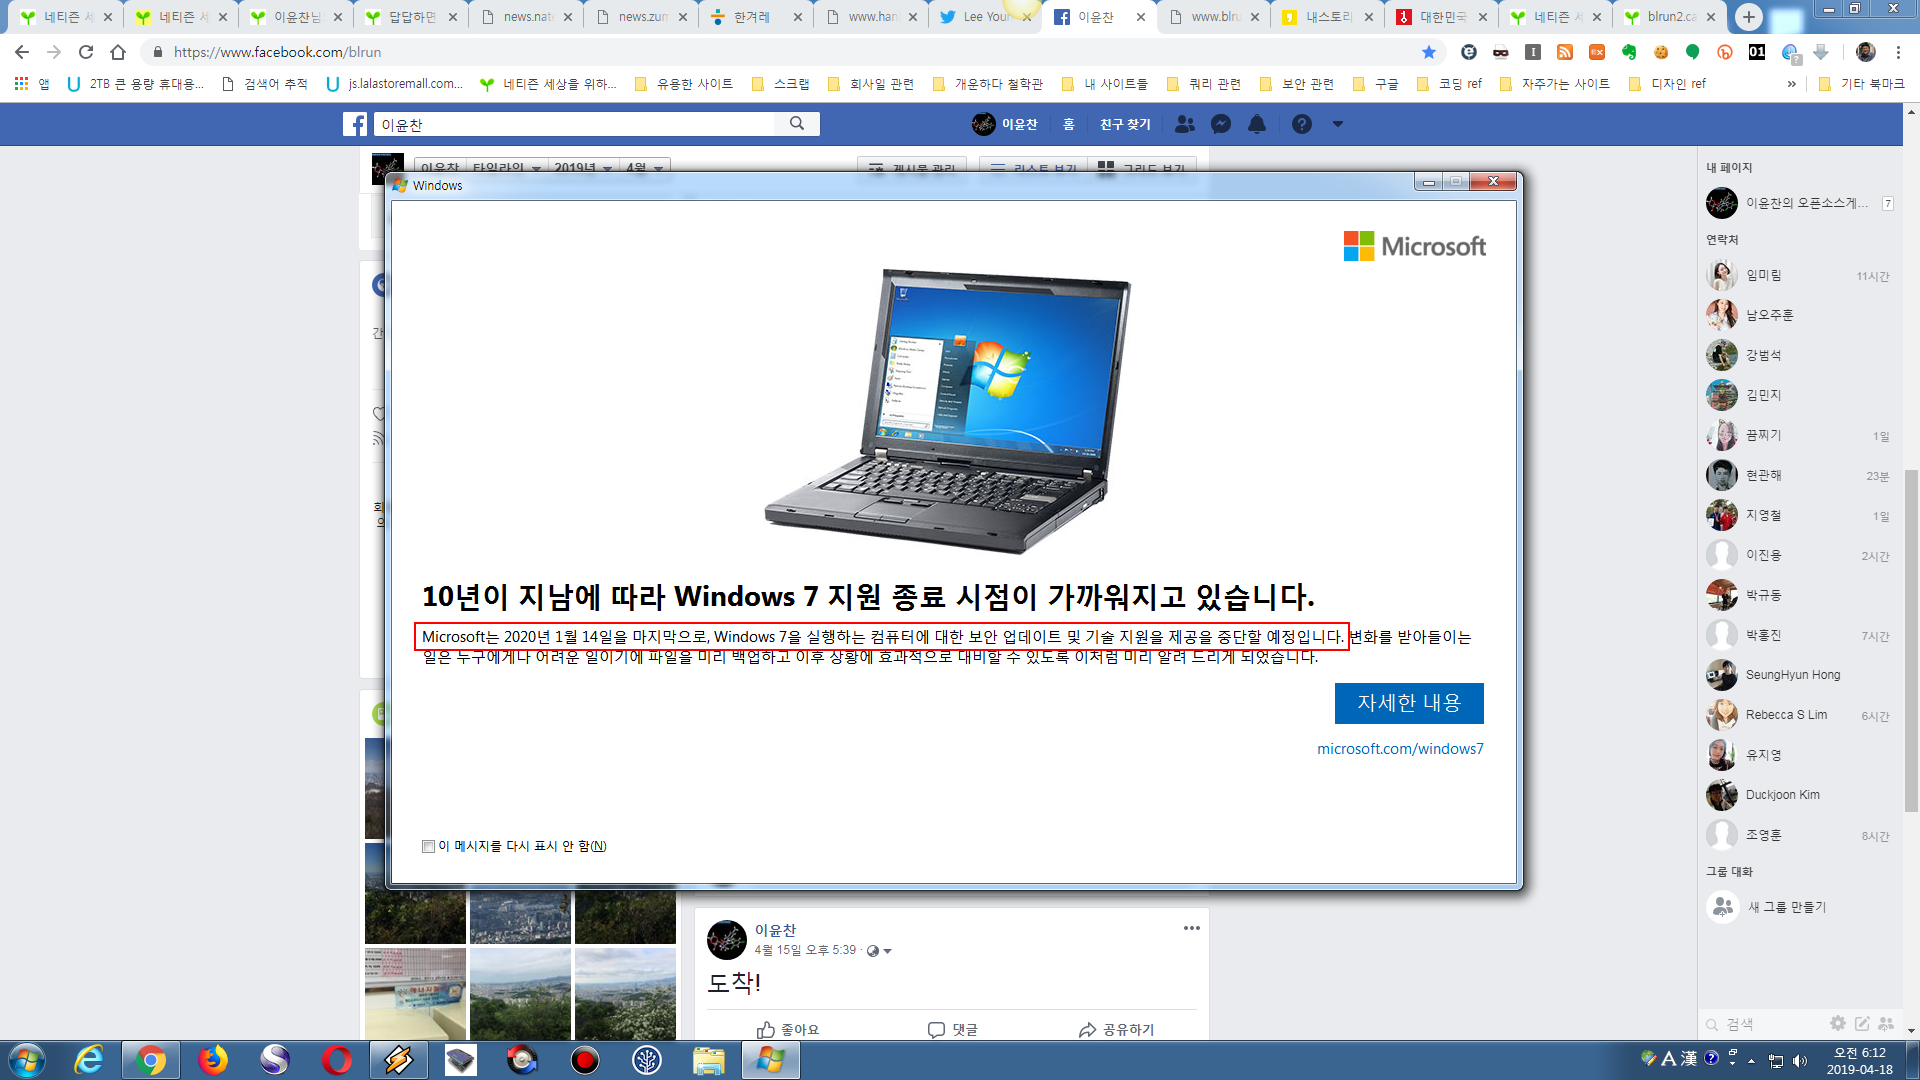Click the Facebook search magnifier button

click(797, 124)
